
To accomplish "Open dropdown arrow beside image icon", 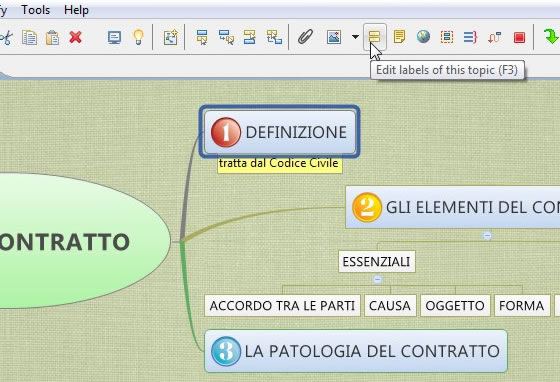I will coord(355,37).
